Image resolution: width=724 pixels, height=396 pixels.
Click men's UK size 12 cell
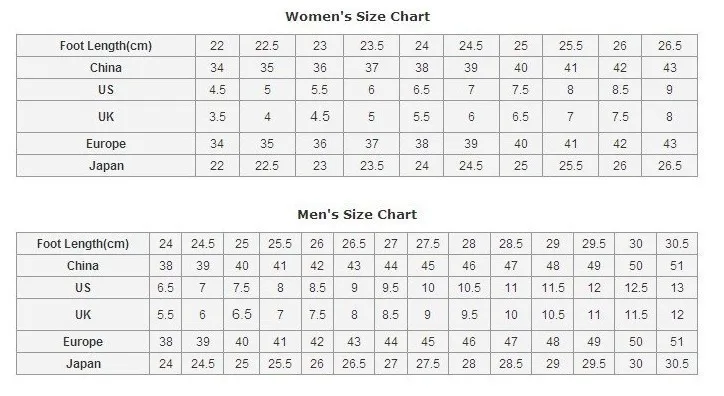pos(677,315)
